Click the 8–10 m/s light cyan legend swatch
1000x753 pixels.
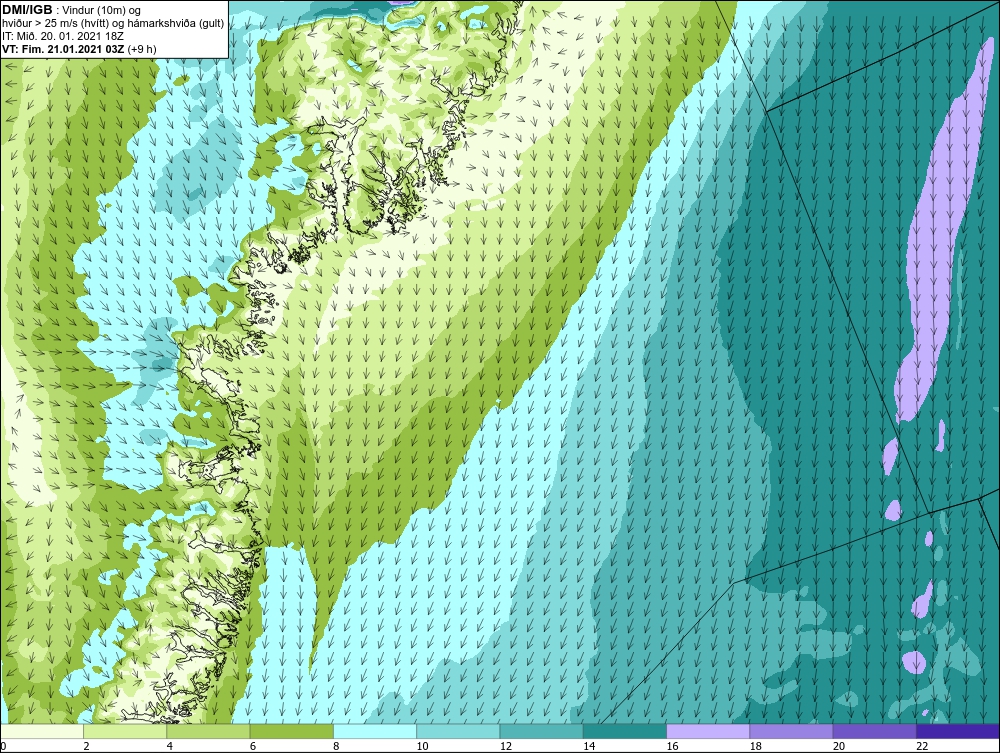pyautogui.click(x=375, y=731)
